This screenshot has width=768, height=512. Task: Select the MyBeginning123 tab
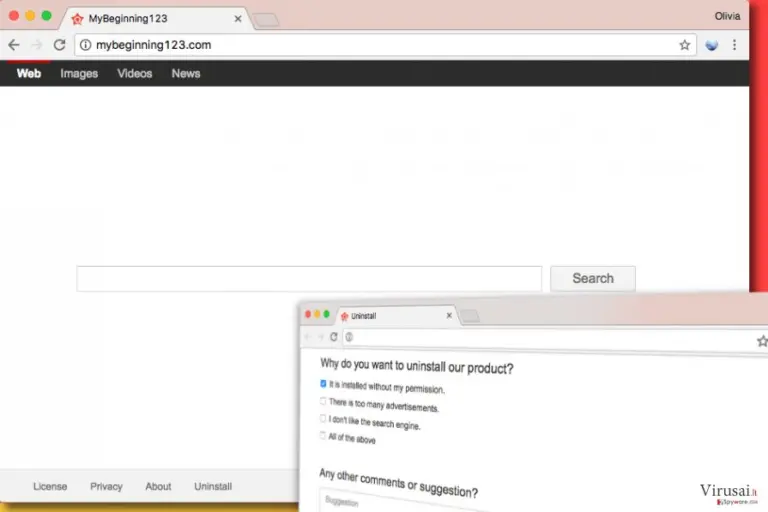pos(157,19)
